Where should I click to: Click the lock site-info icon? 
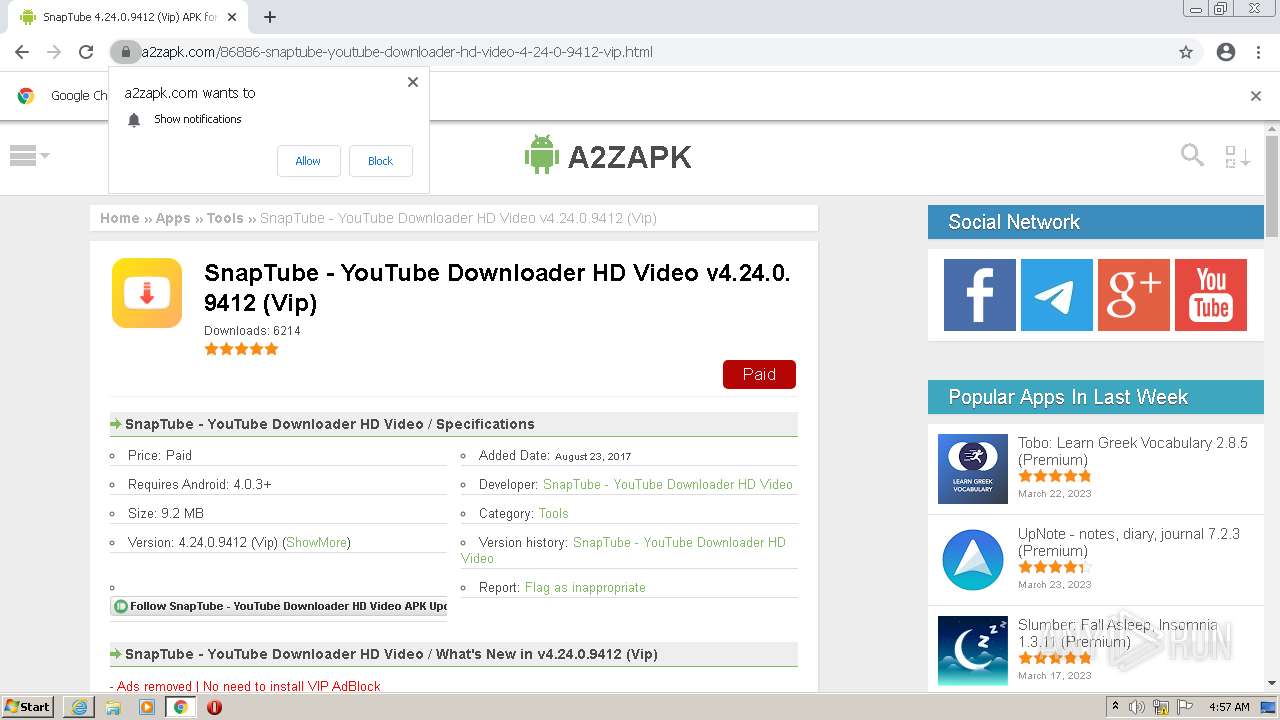125,52
